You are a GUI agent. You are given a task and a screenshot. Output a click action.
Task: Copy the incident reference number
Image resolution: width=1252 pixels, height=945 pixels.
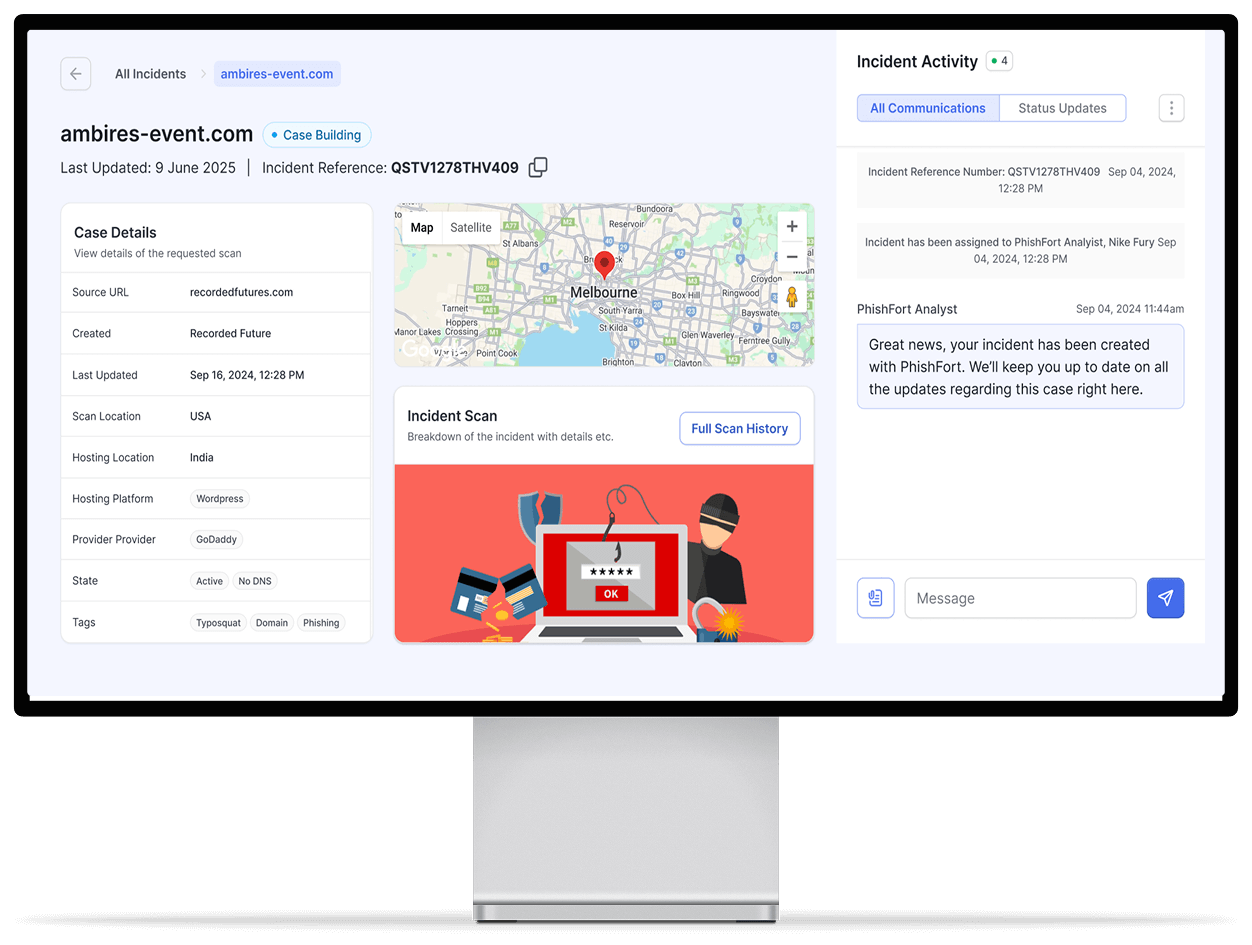[537, 167]
